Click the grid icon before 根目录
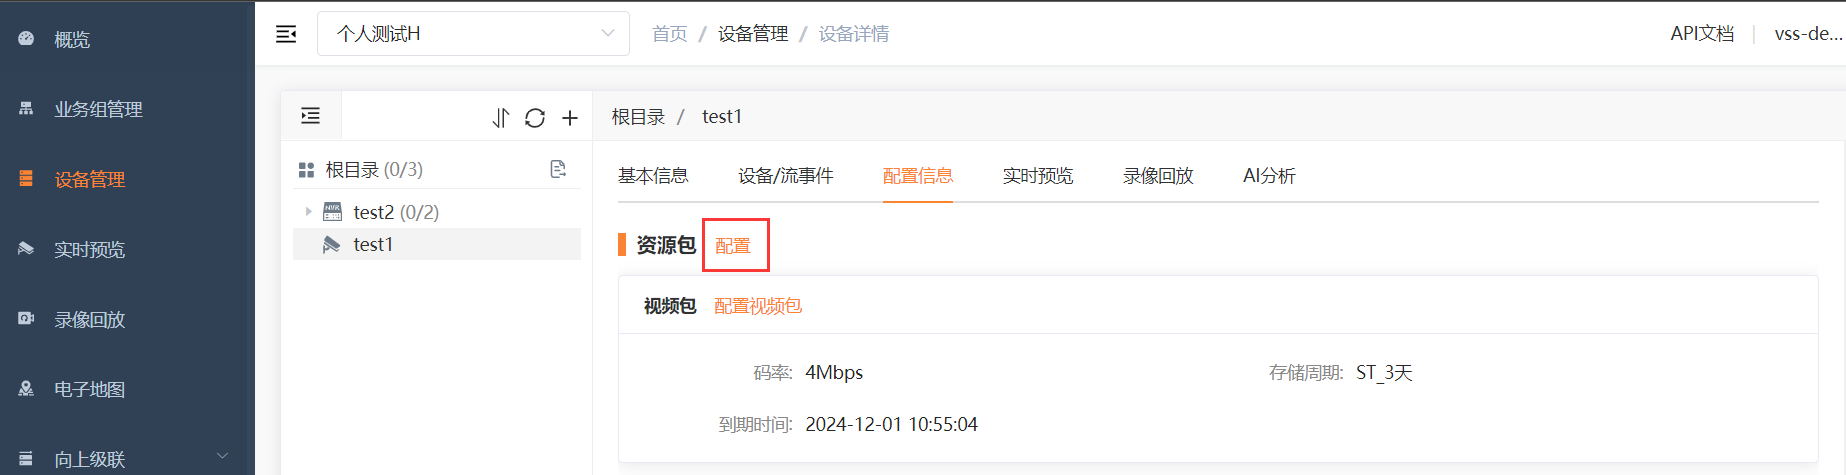 [x=307, y=170]
